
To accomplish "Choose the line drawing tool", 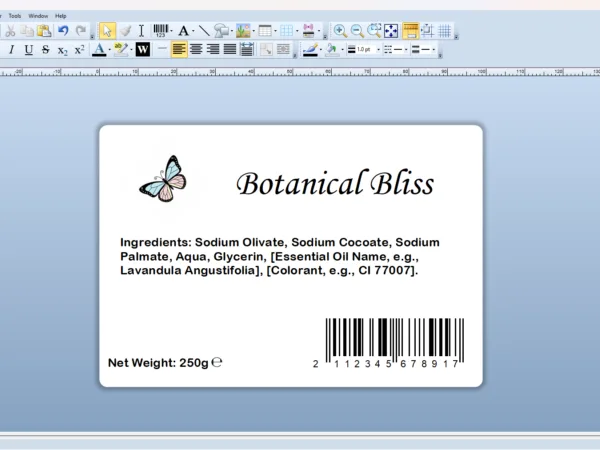I will coord(204,31).
